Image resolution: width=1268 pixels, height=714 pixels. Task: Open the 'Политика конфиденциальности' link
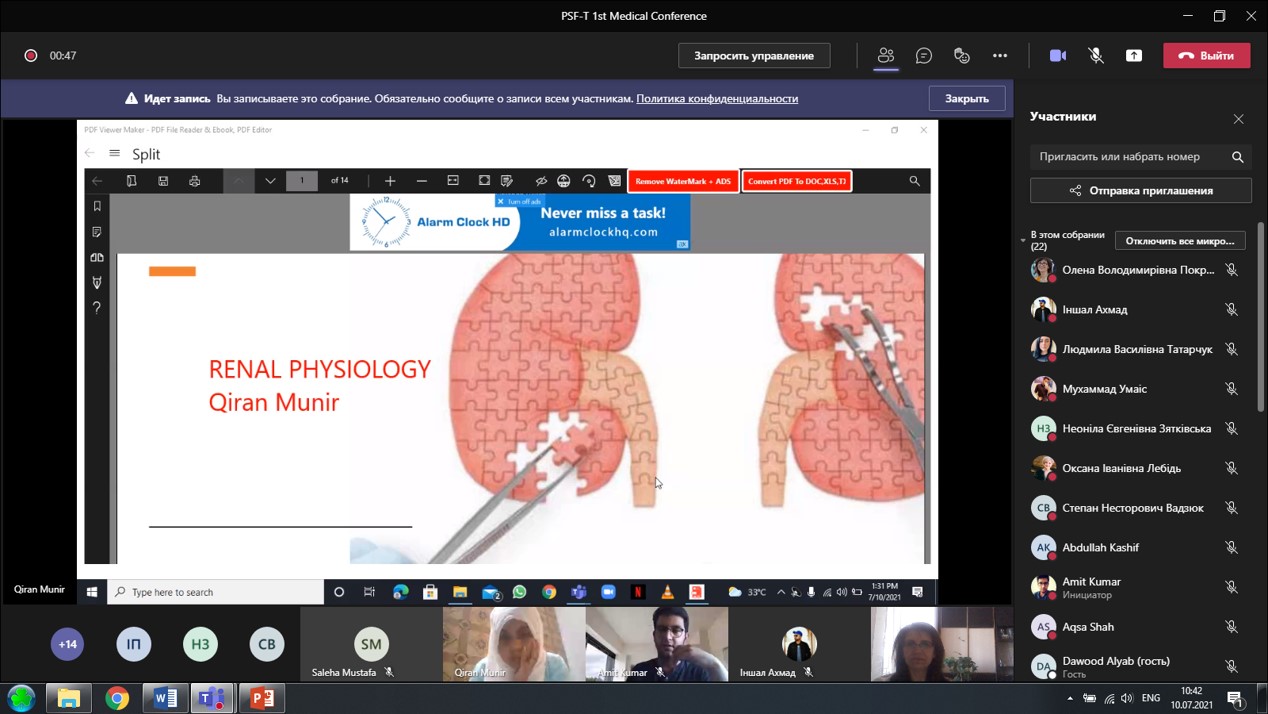(717, 99)
